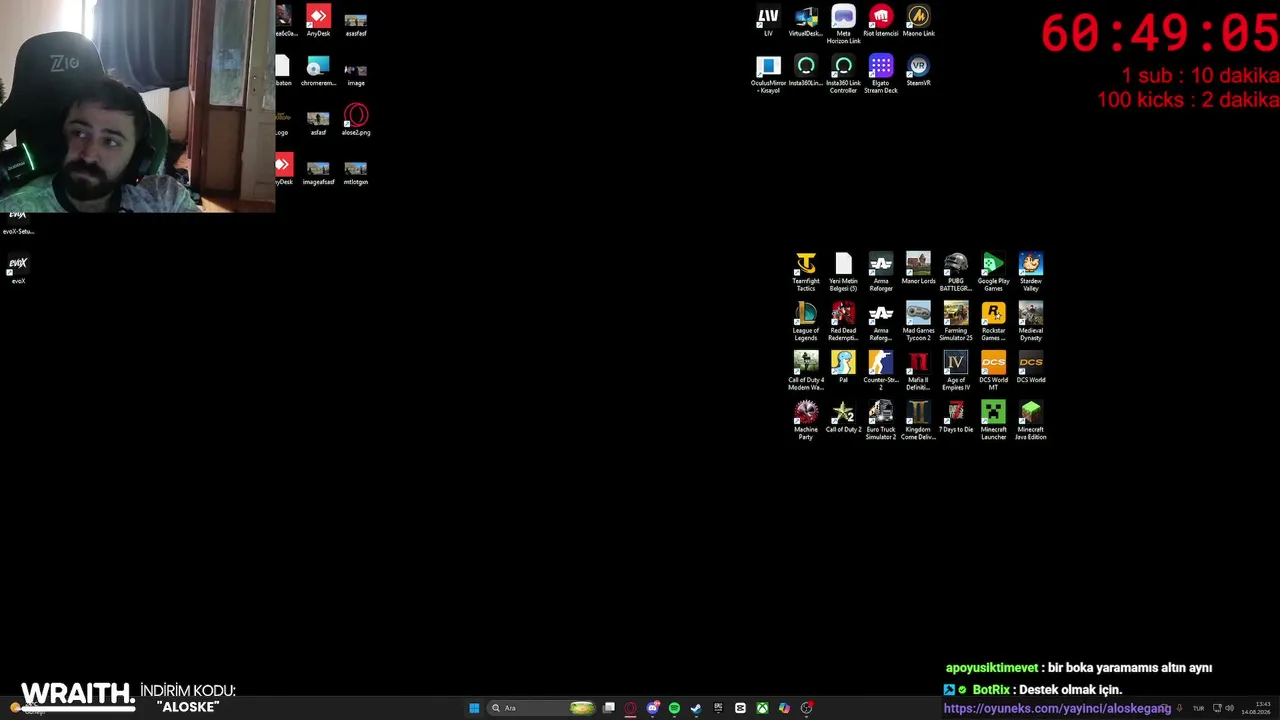
Task: Launch the LIV desktop shortcut
Action: [x=768, y=21]
